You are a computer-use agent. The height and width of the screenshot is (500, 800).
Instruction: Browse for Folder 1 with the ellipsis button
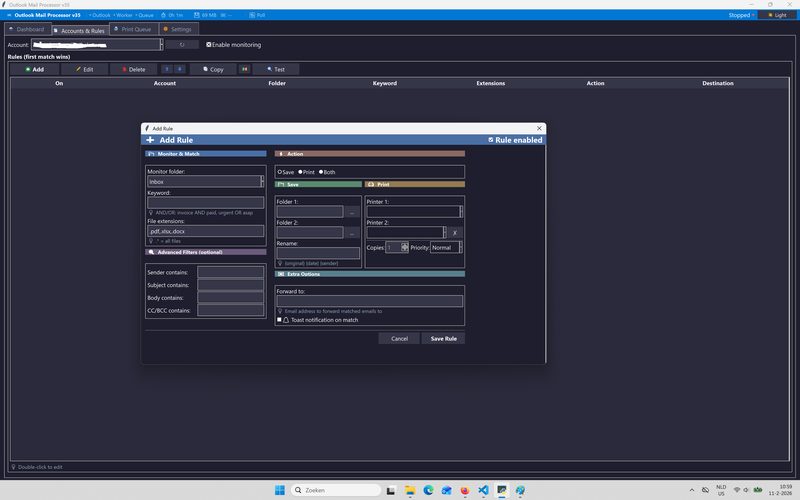pos(352,212)
